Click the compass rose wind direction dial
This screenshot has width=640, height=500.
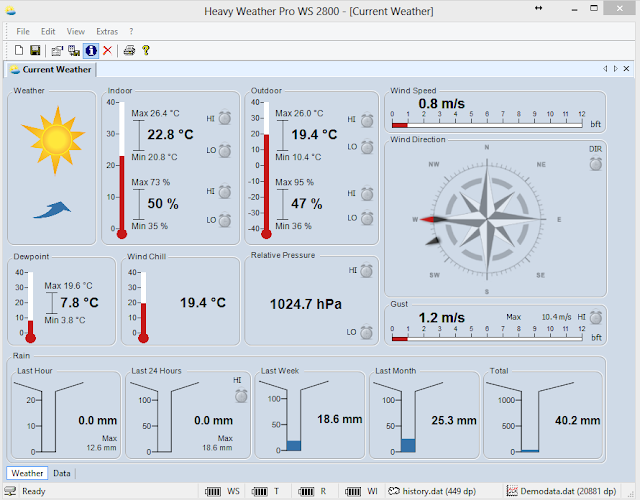click(x=487, y=219)
